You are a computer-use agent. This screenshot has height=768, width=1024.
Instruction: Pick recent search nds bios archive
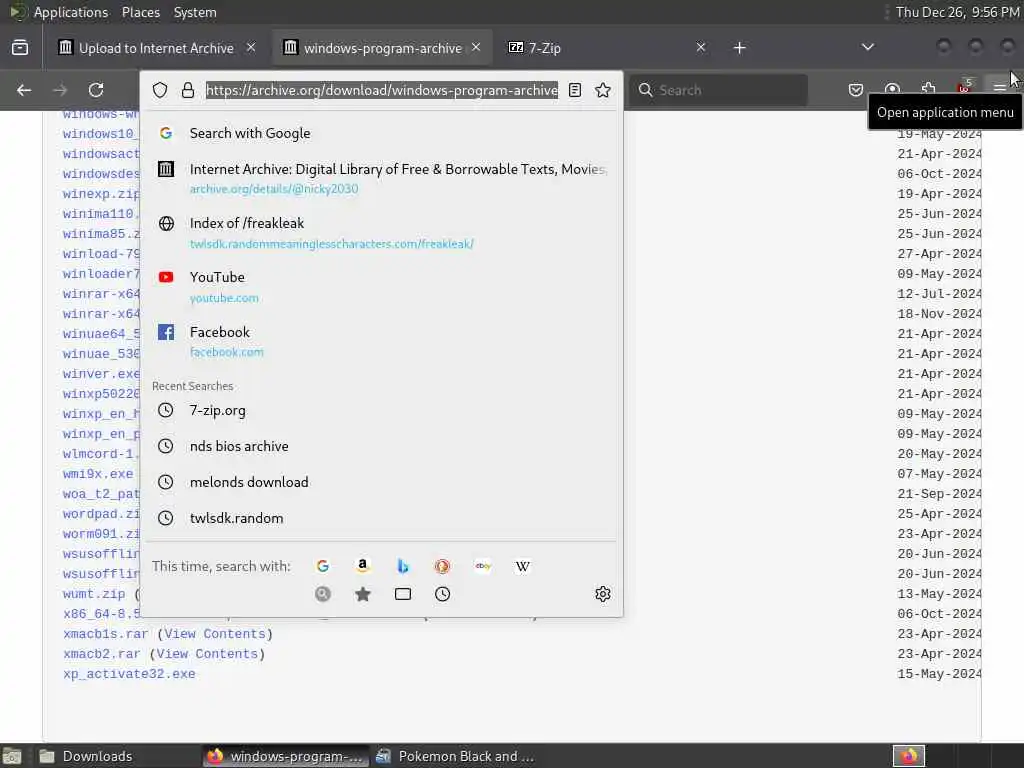click(381, 446)
